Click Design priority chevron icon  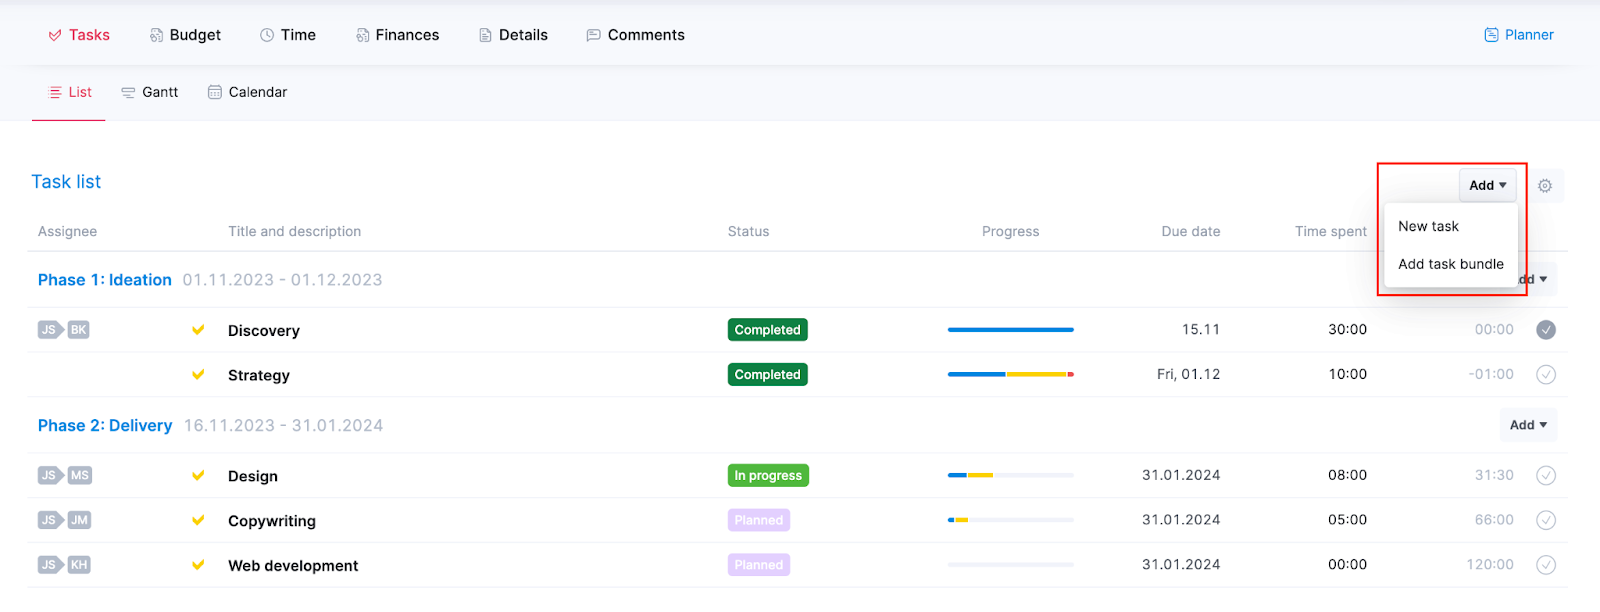click(198, 476)
